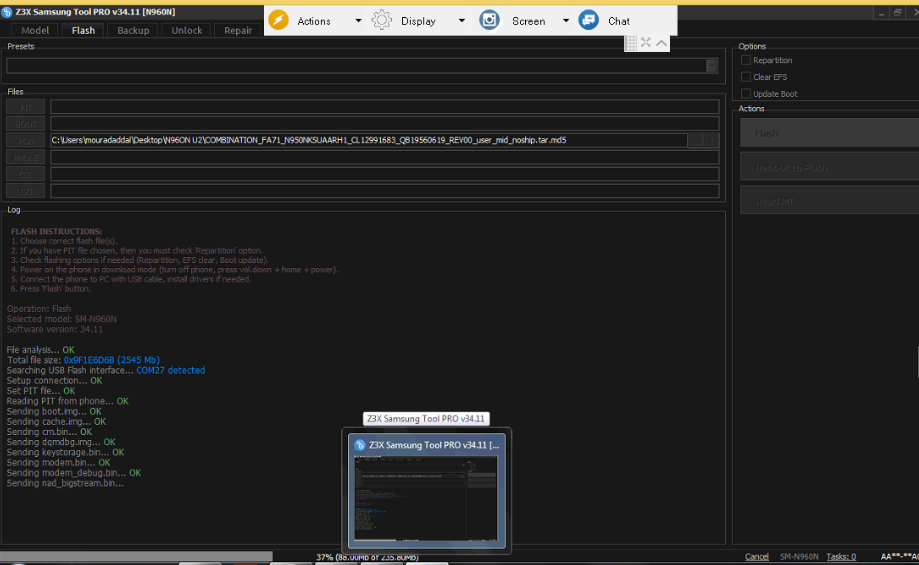Click the USER file path field
Image resolution: width=919 pixels, height=565 pixels.
tap(384, 191)
